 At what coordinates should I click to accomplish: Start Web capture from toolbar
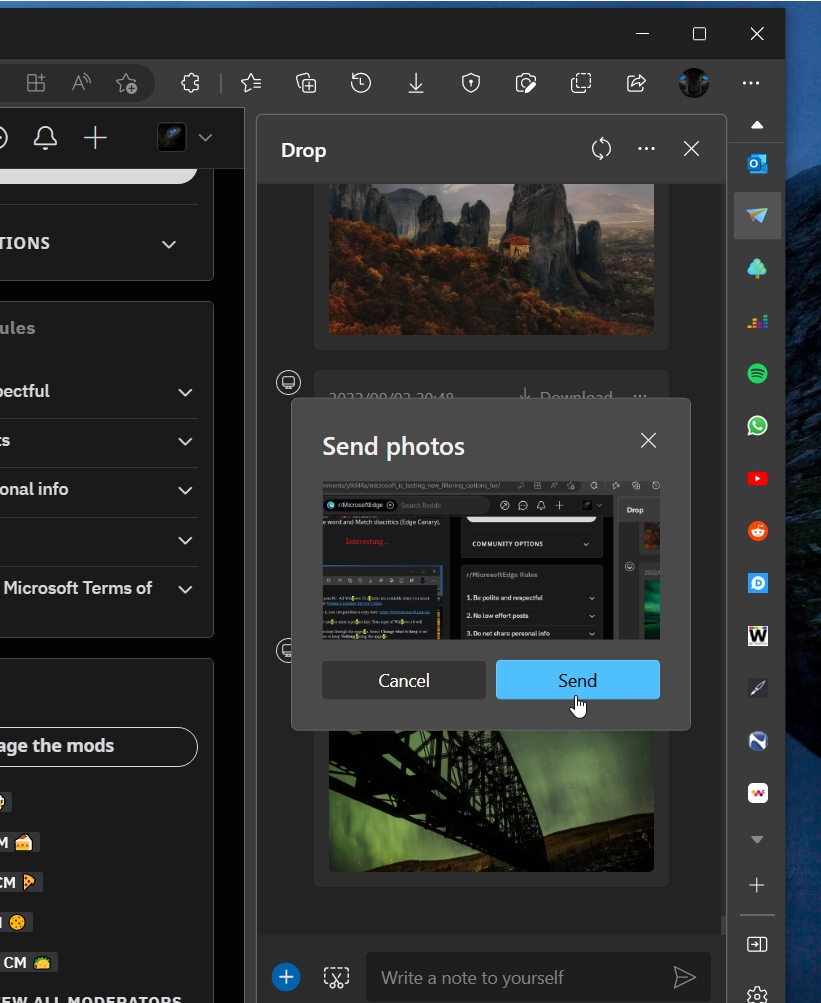525,83
